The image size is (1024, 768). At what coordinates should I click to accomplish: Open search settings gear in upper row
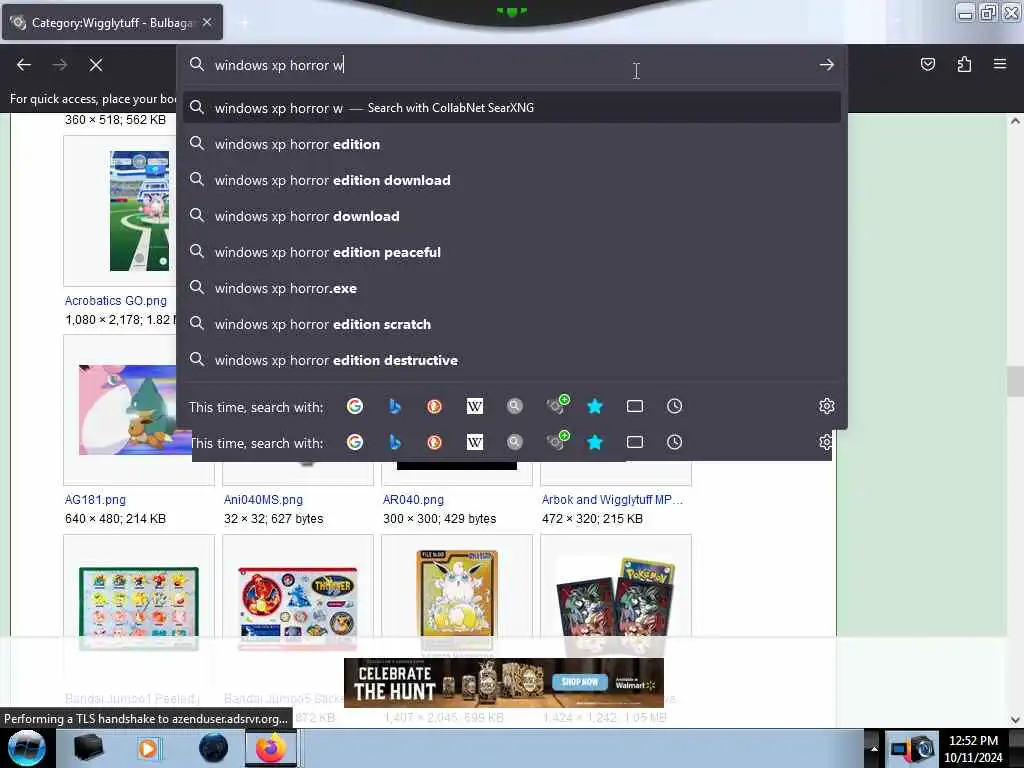tap(826, 406)
